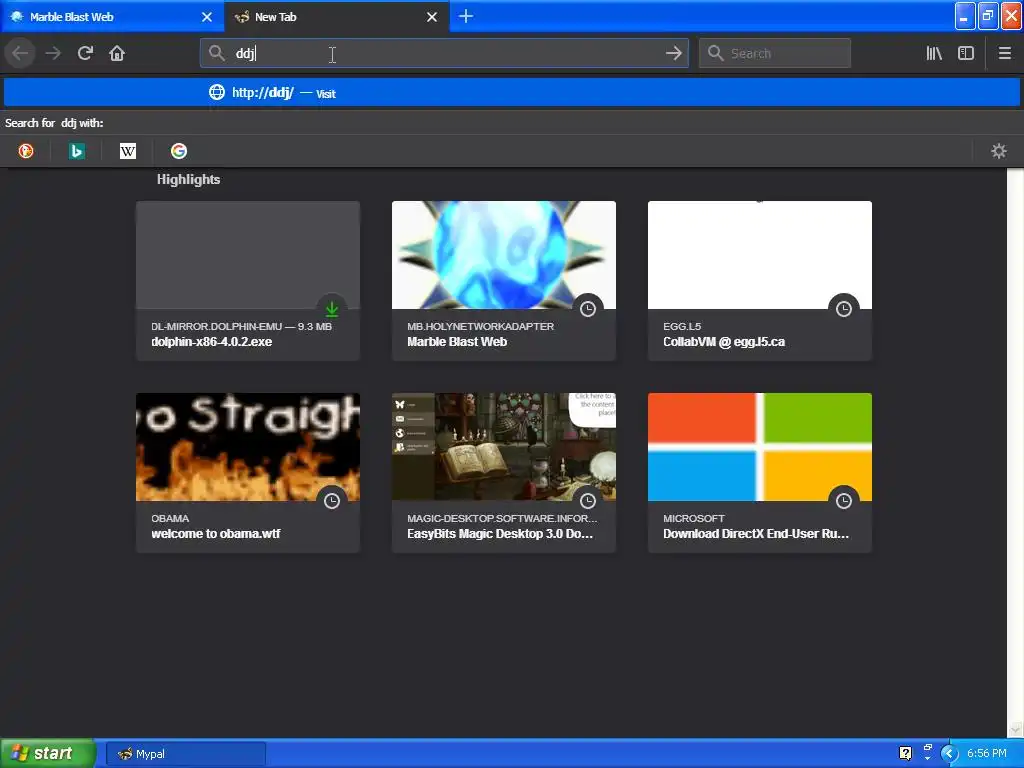Click the forward navigation arrow

point(53,53)
